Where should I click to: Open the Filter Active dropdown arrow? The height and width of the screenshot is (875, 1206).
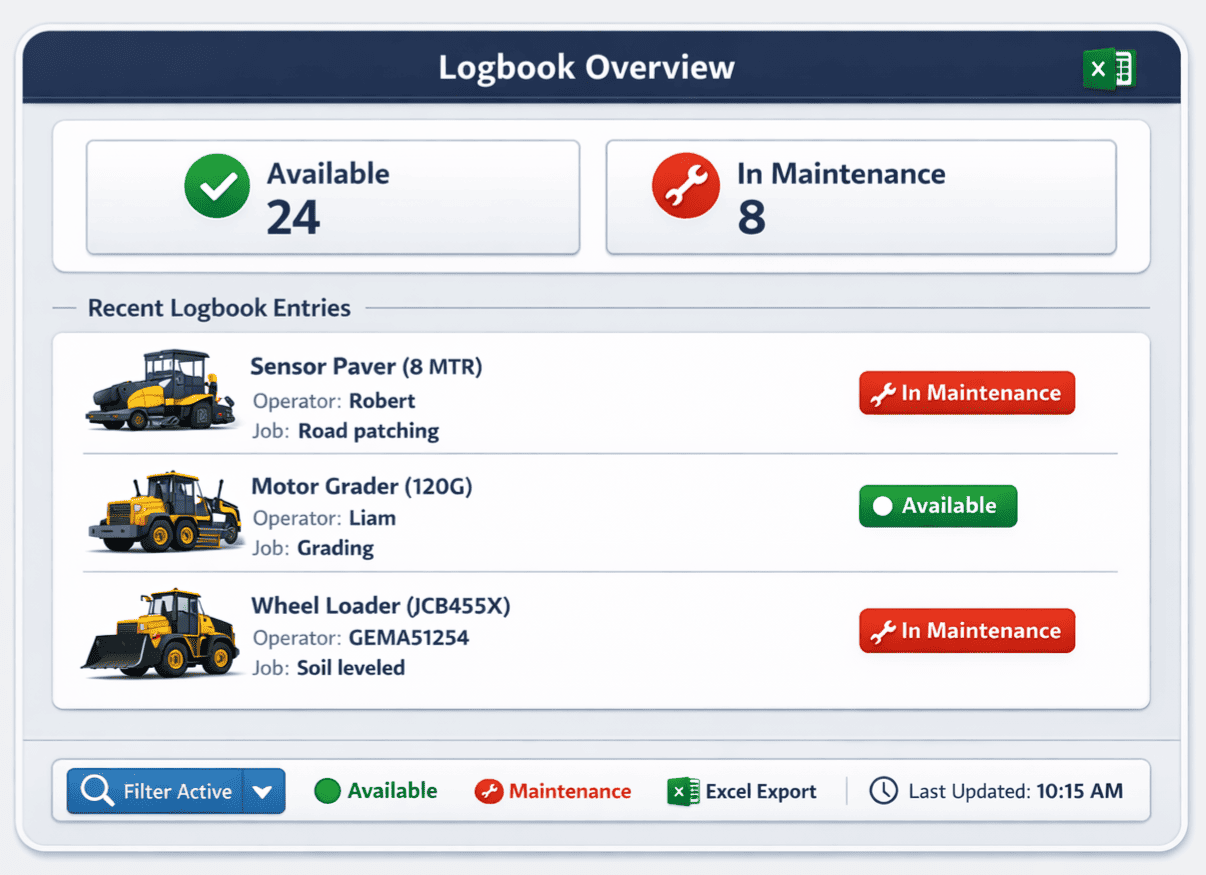pos(263,792)
